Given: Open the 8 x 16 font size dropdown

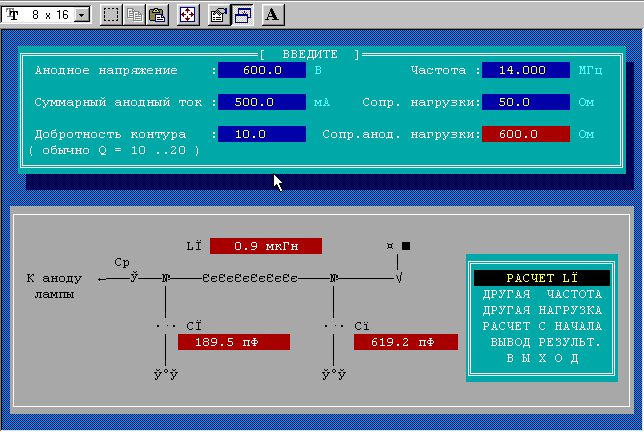Looking at the screenshot, I should point(82,14).
